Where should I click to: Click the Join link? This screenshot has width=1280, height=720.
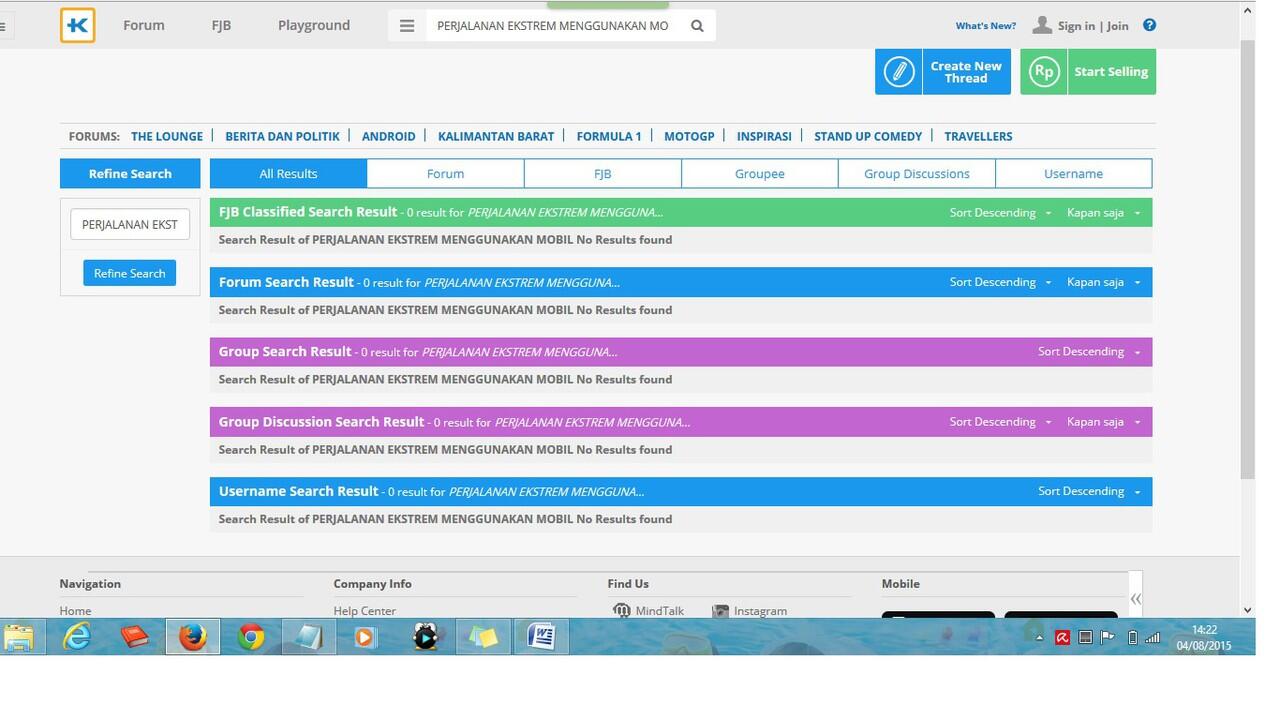pyautogui.click(x=1117, y=26)
